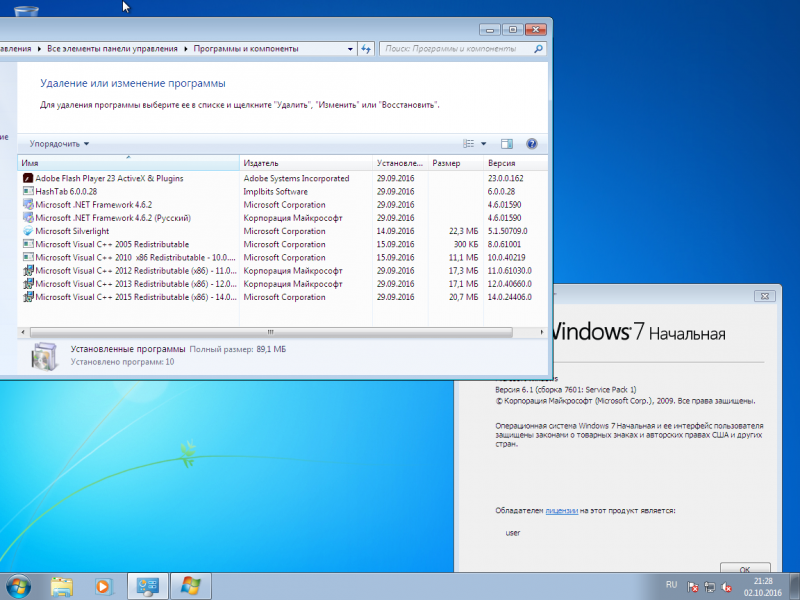Click the 14.09.2016 install date cell

395,231
